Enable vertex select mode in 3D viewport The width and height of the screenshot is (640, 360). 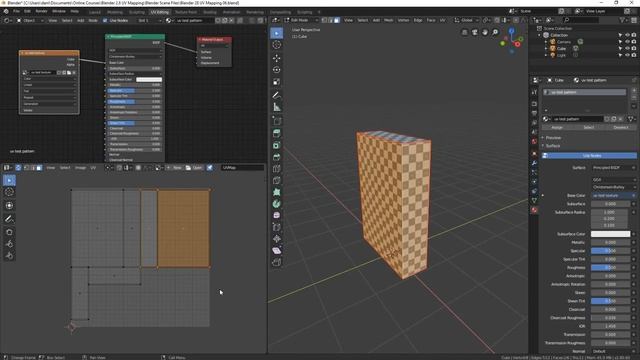coord(324,20)
